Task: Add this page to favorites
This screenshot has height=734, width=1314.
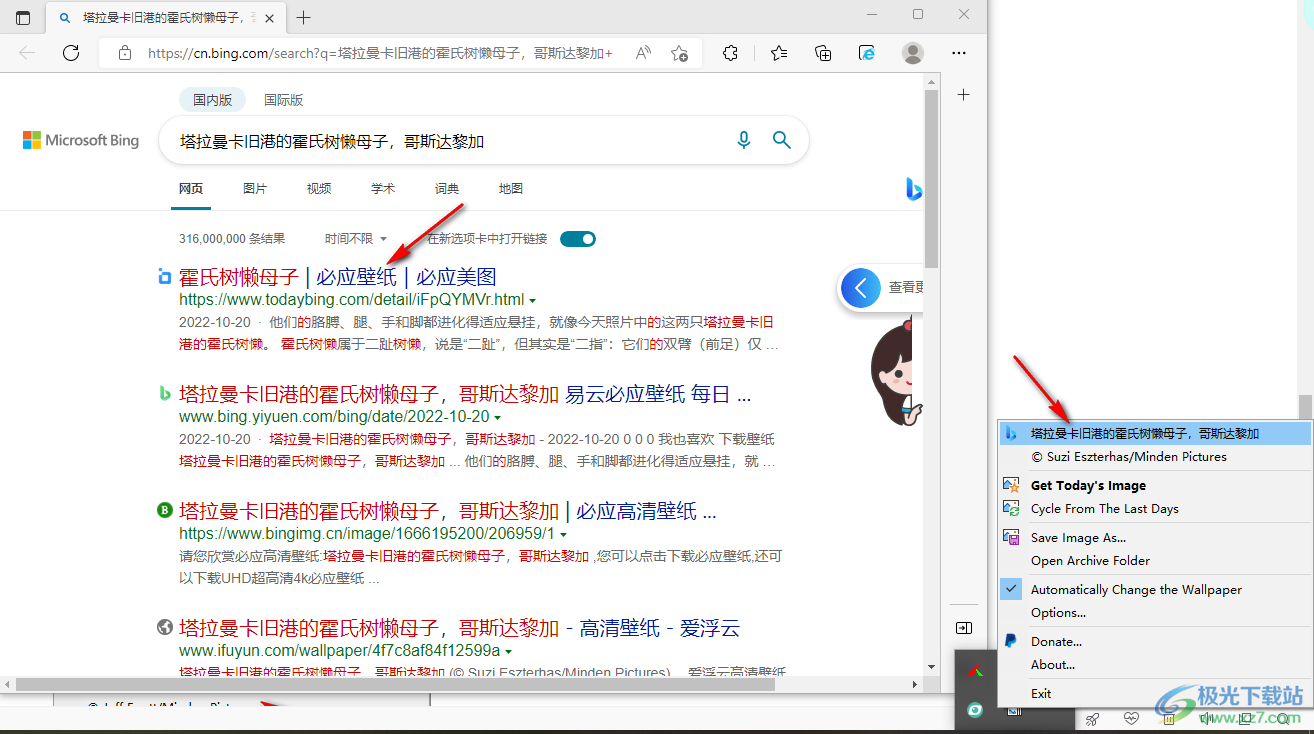Action: click(x=679, y=53)
